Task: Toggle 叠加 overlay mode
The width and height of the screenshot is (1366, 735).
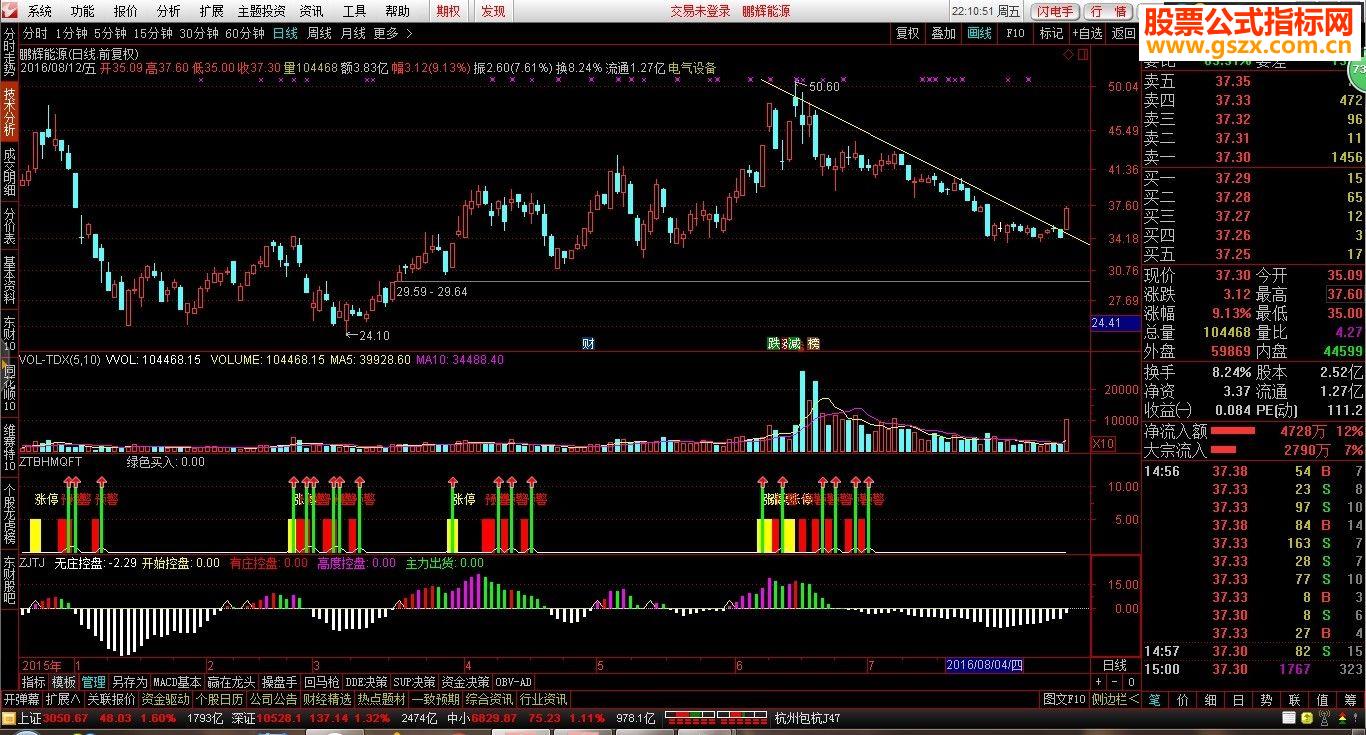Action: [x=943, y=33]
